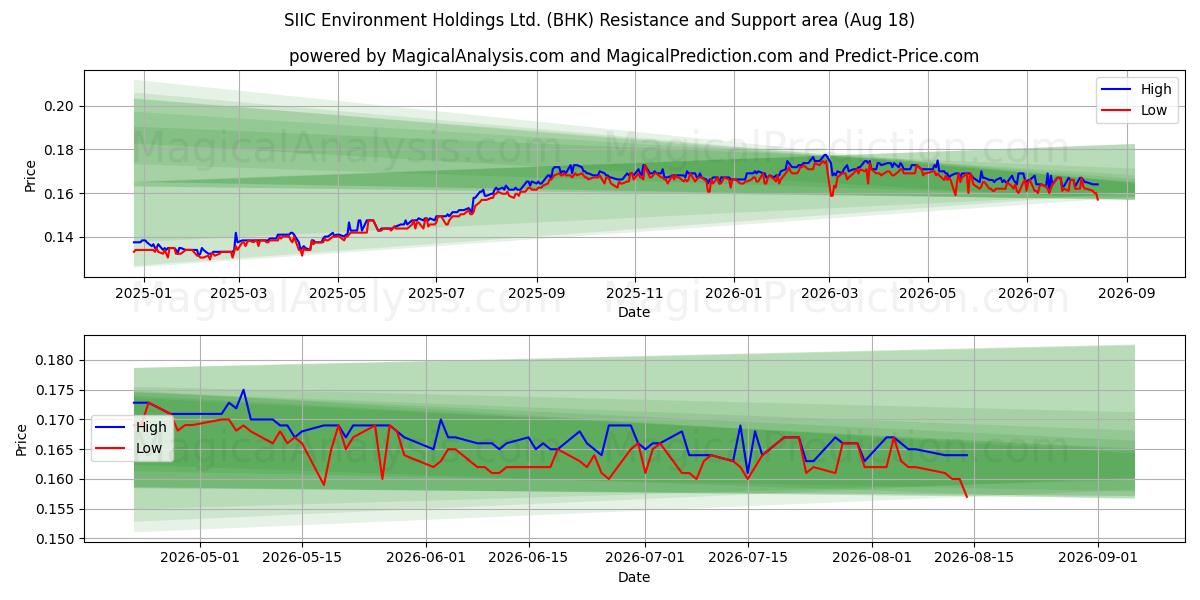The image size is (1200, 600).
Task: Click the bottom chart 'Price' axis label
Action: (x=22, y=439)
